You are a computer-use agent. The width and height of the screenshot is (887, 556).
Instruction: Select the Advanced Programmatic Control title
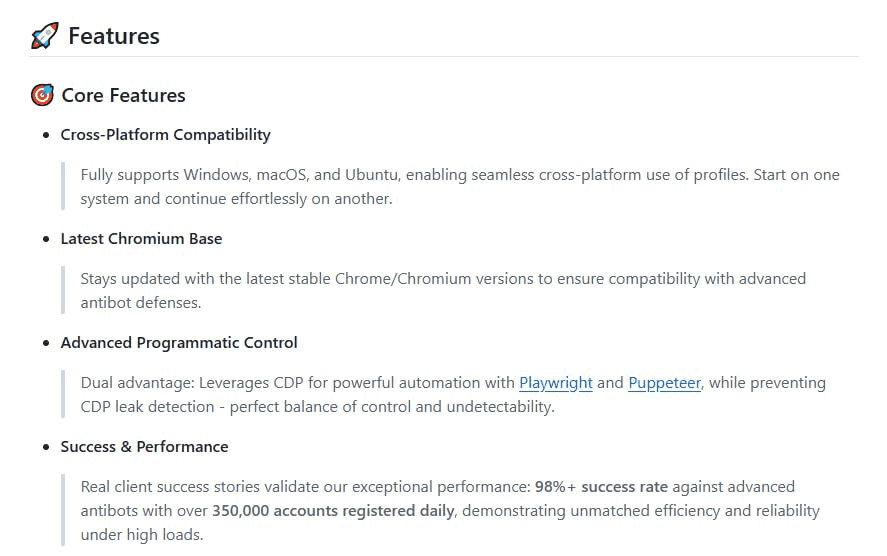[x=179, y=343]
